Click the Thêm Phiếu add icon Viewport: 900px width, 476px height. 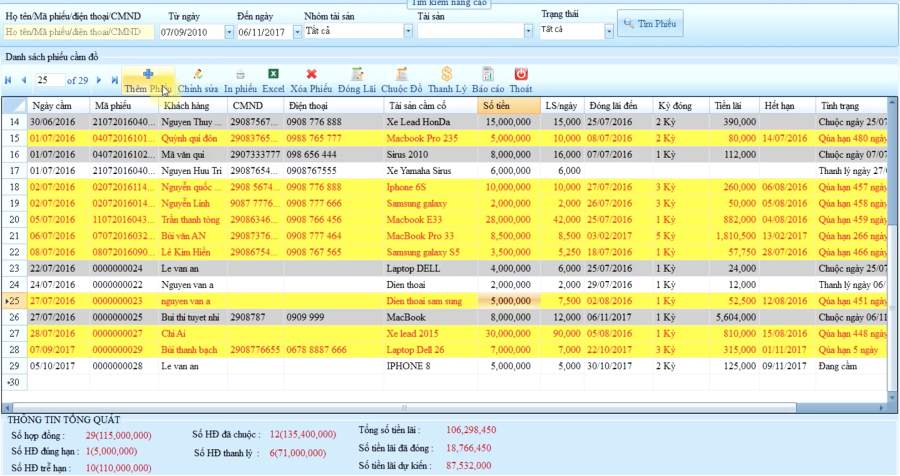[148, 74]
